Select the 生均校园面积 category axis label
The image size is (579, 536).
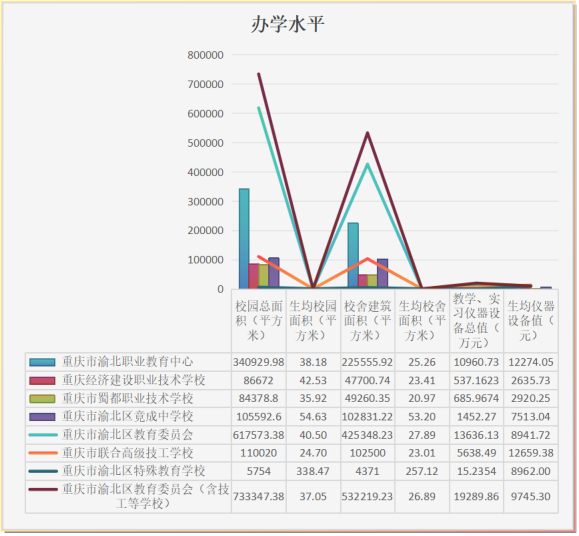tap(313, 320)
